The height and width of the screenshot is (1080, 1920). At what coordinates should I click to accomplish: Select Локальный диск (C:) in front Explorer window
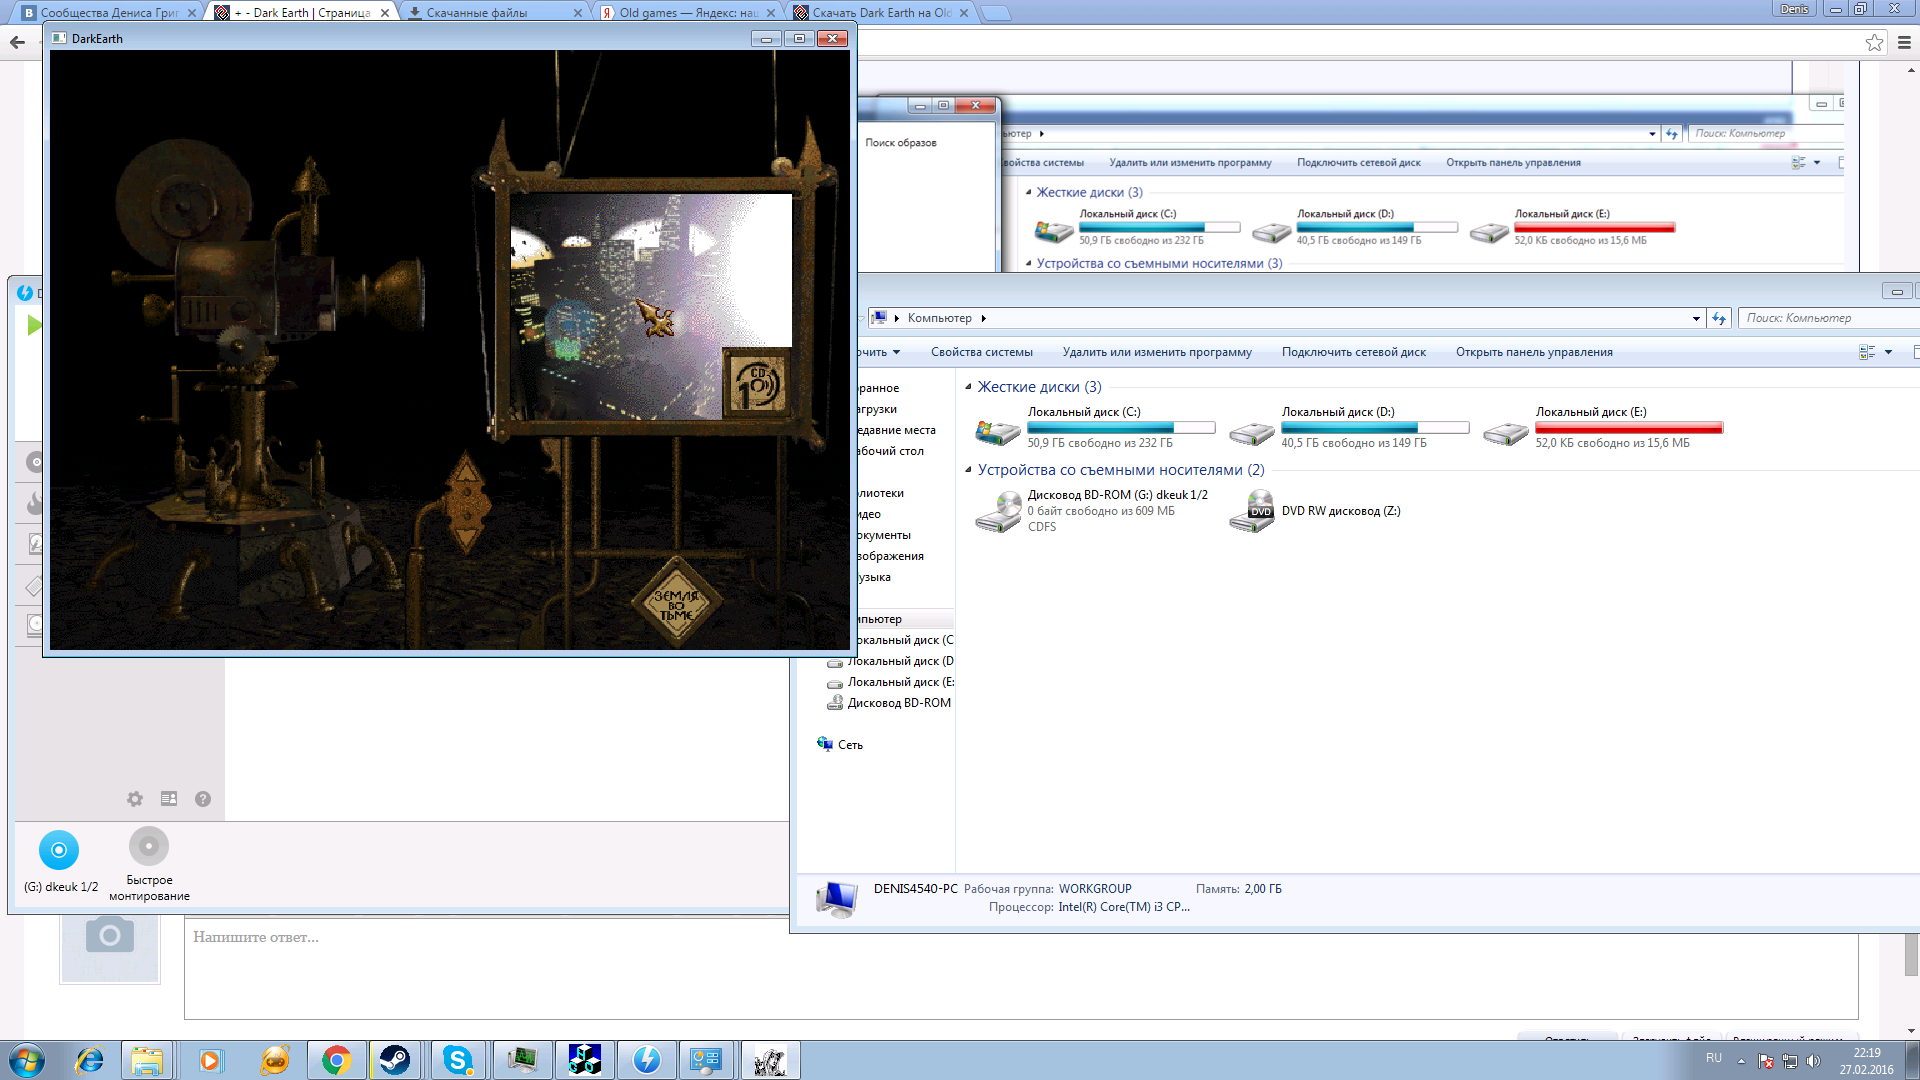(x=1095, y=427)
